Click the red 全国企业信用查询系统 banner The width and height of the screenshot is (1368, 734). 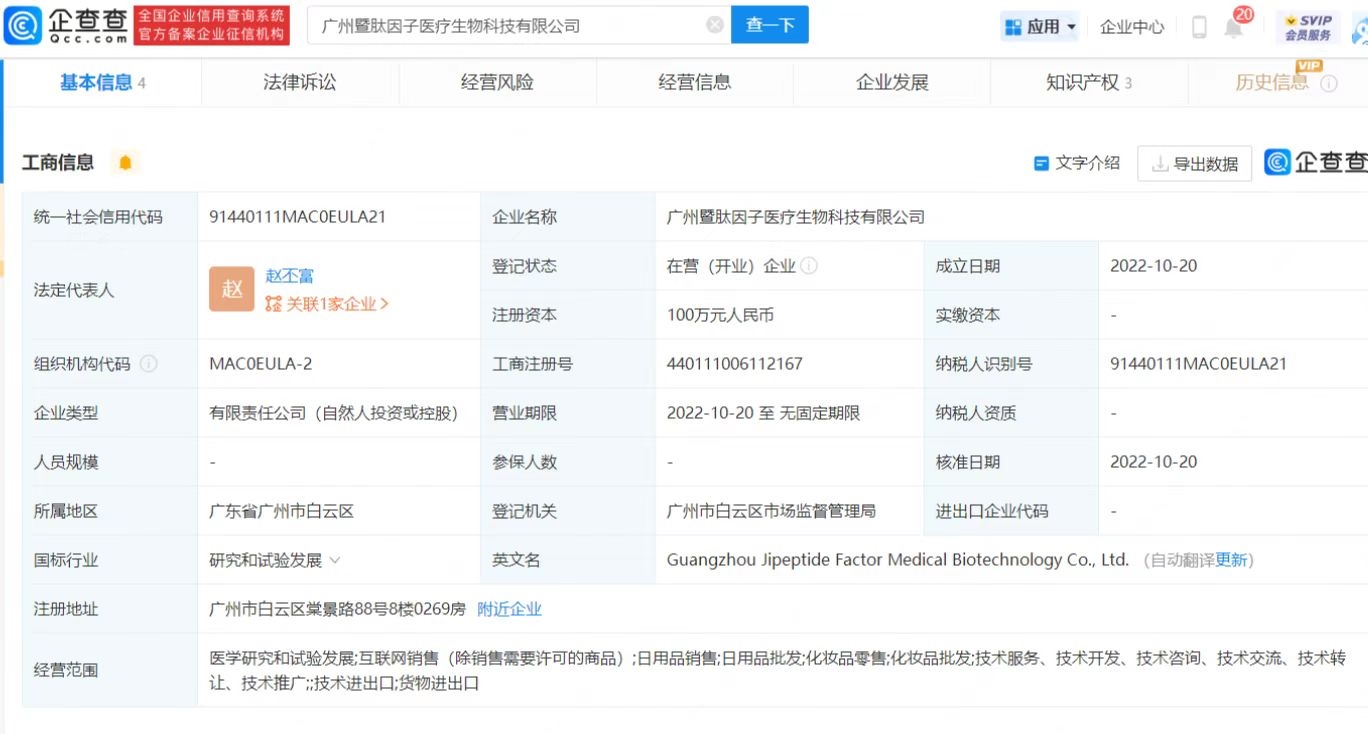(x=211, y=25)
